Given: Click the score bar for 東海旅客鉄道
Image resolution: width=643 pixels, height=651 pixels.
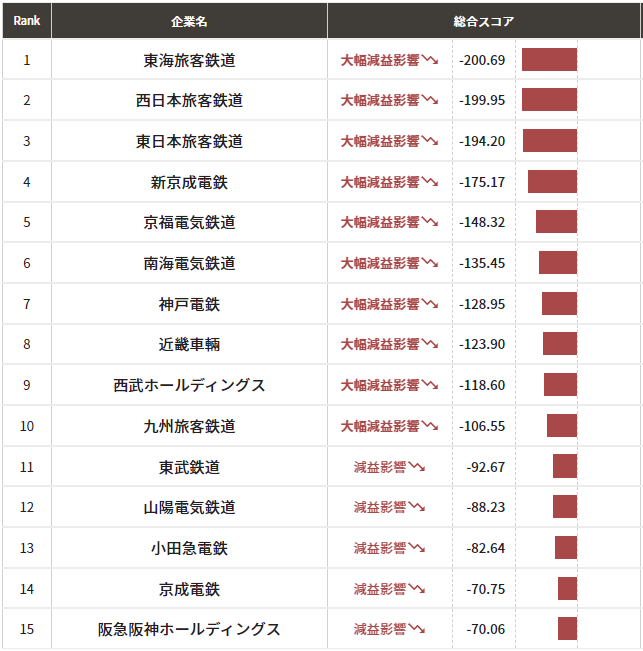Looking at the screenshot, I should coord(549,59).
